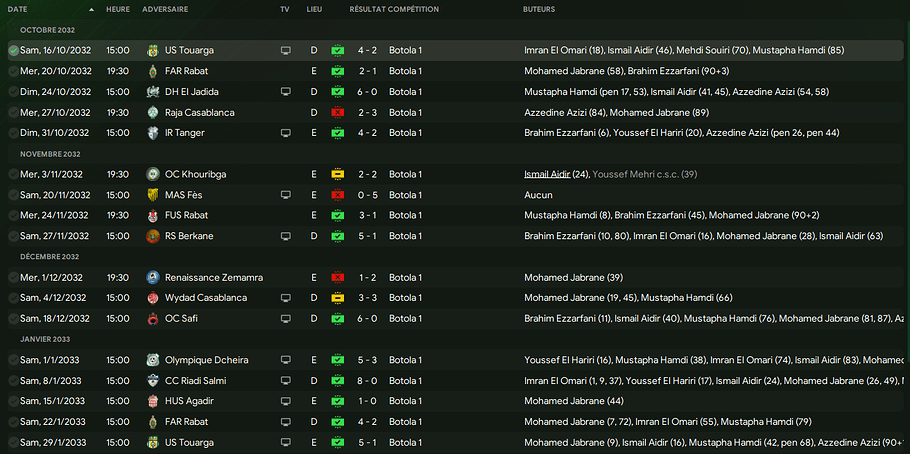
Task: Open Ismail Aidir from the OC Khouribga match
Action: (546, 174)
